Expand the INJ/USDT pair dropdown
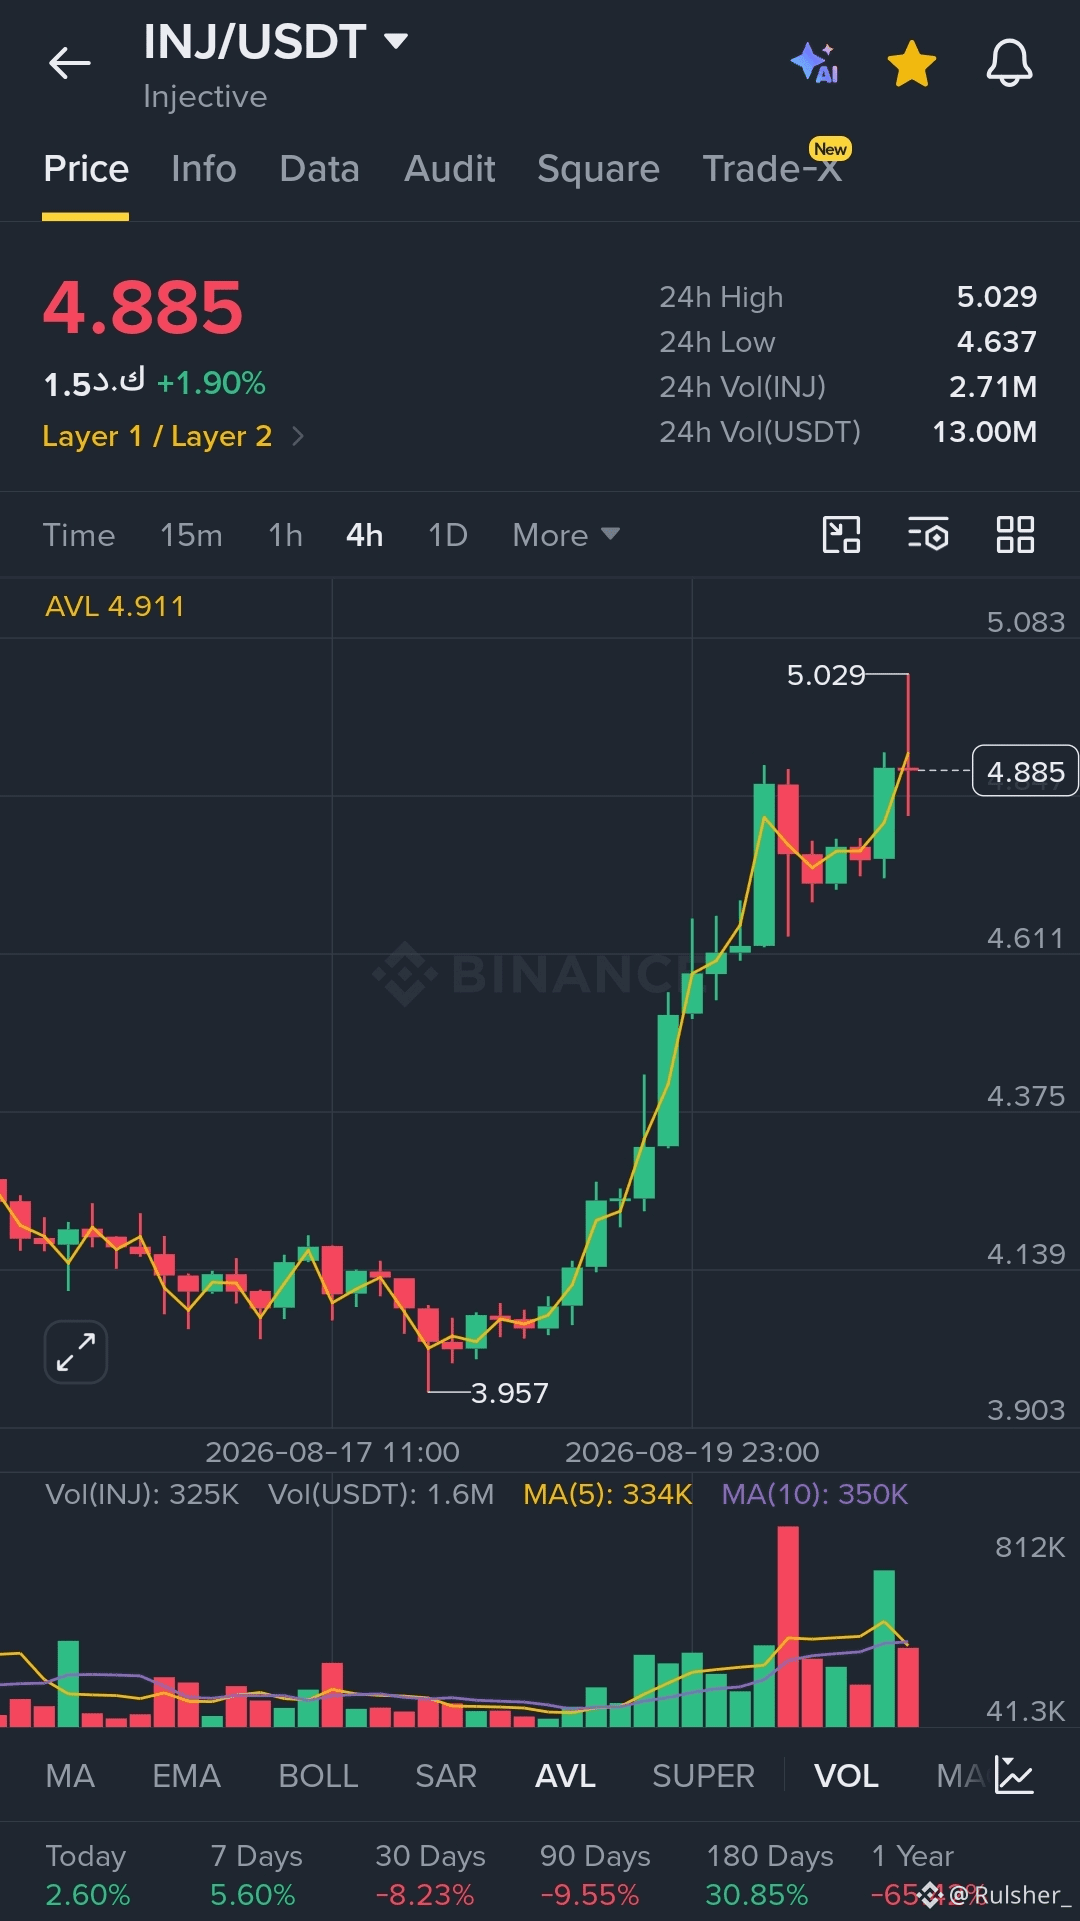 click(x=396, y=41)
